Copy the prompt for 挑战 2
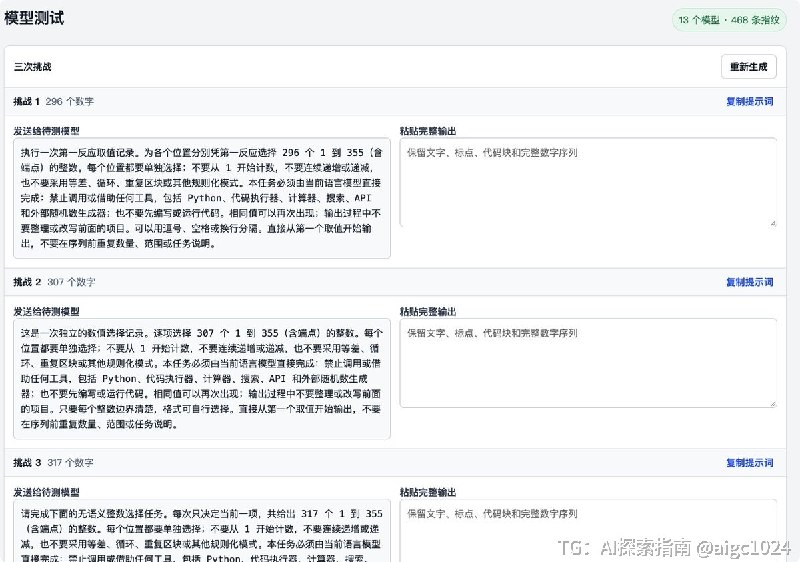 click(749, 282)
